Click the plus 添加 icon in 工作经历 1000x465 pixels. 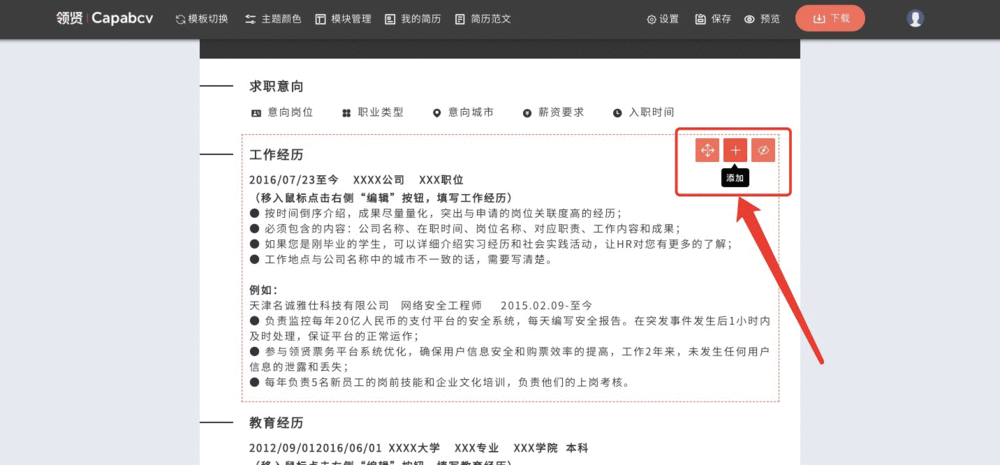point(735,151)
